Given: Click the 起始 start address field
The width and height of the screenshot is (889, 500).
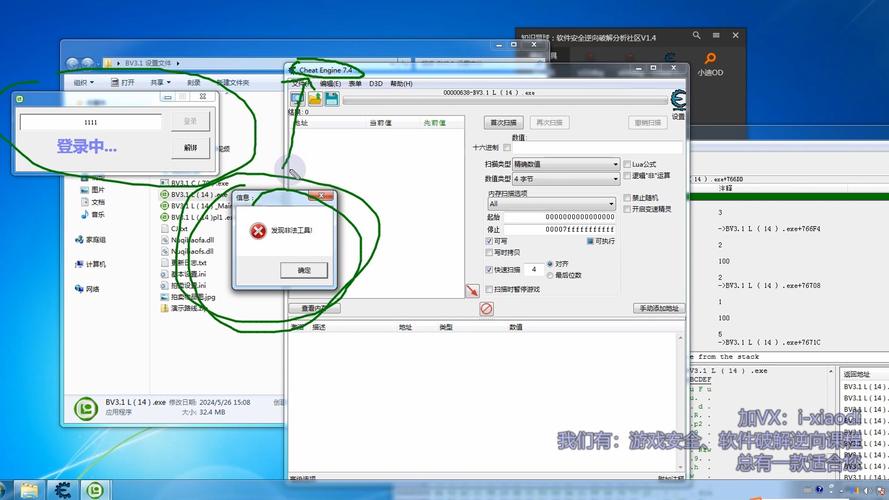Looking at the screenshot, I should [x=559, y=216].
